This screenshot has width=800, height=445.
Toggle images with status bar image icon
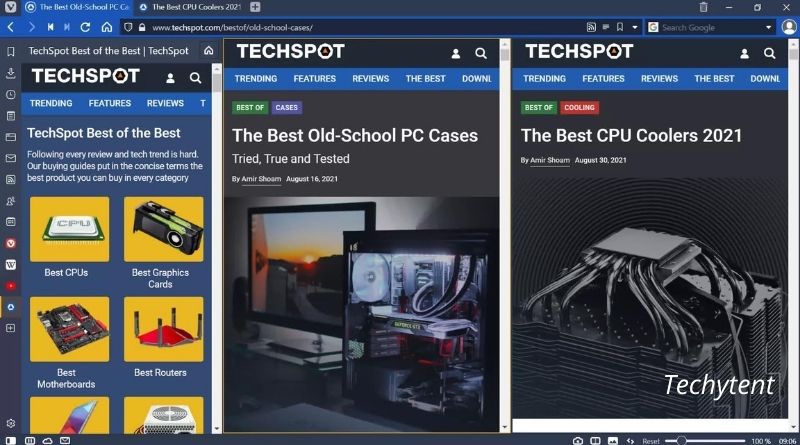click(x=613, y=440)
